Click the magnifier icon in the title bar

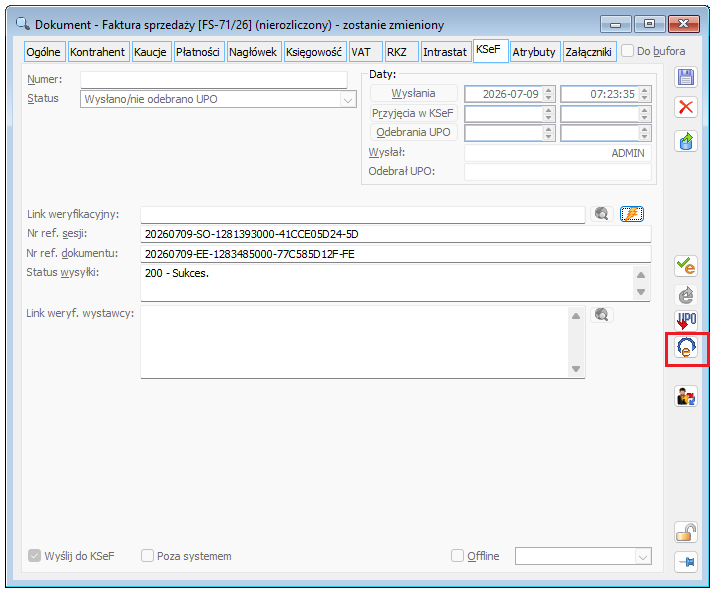coord(23,23)
